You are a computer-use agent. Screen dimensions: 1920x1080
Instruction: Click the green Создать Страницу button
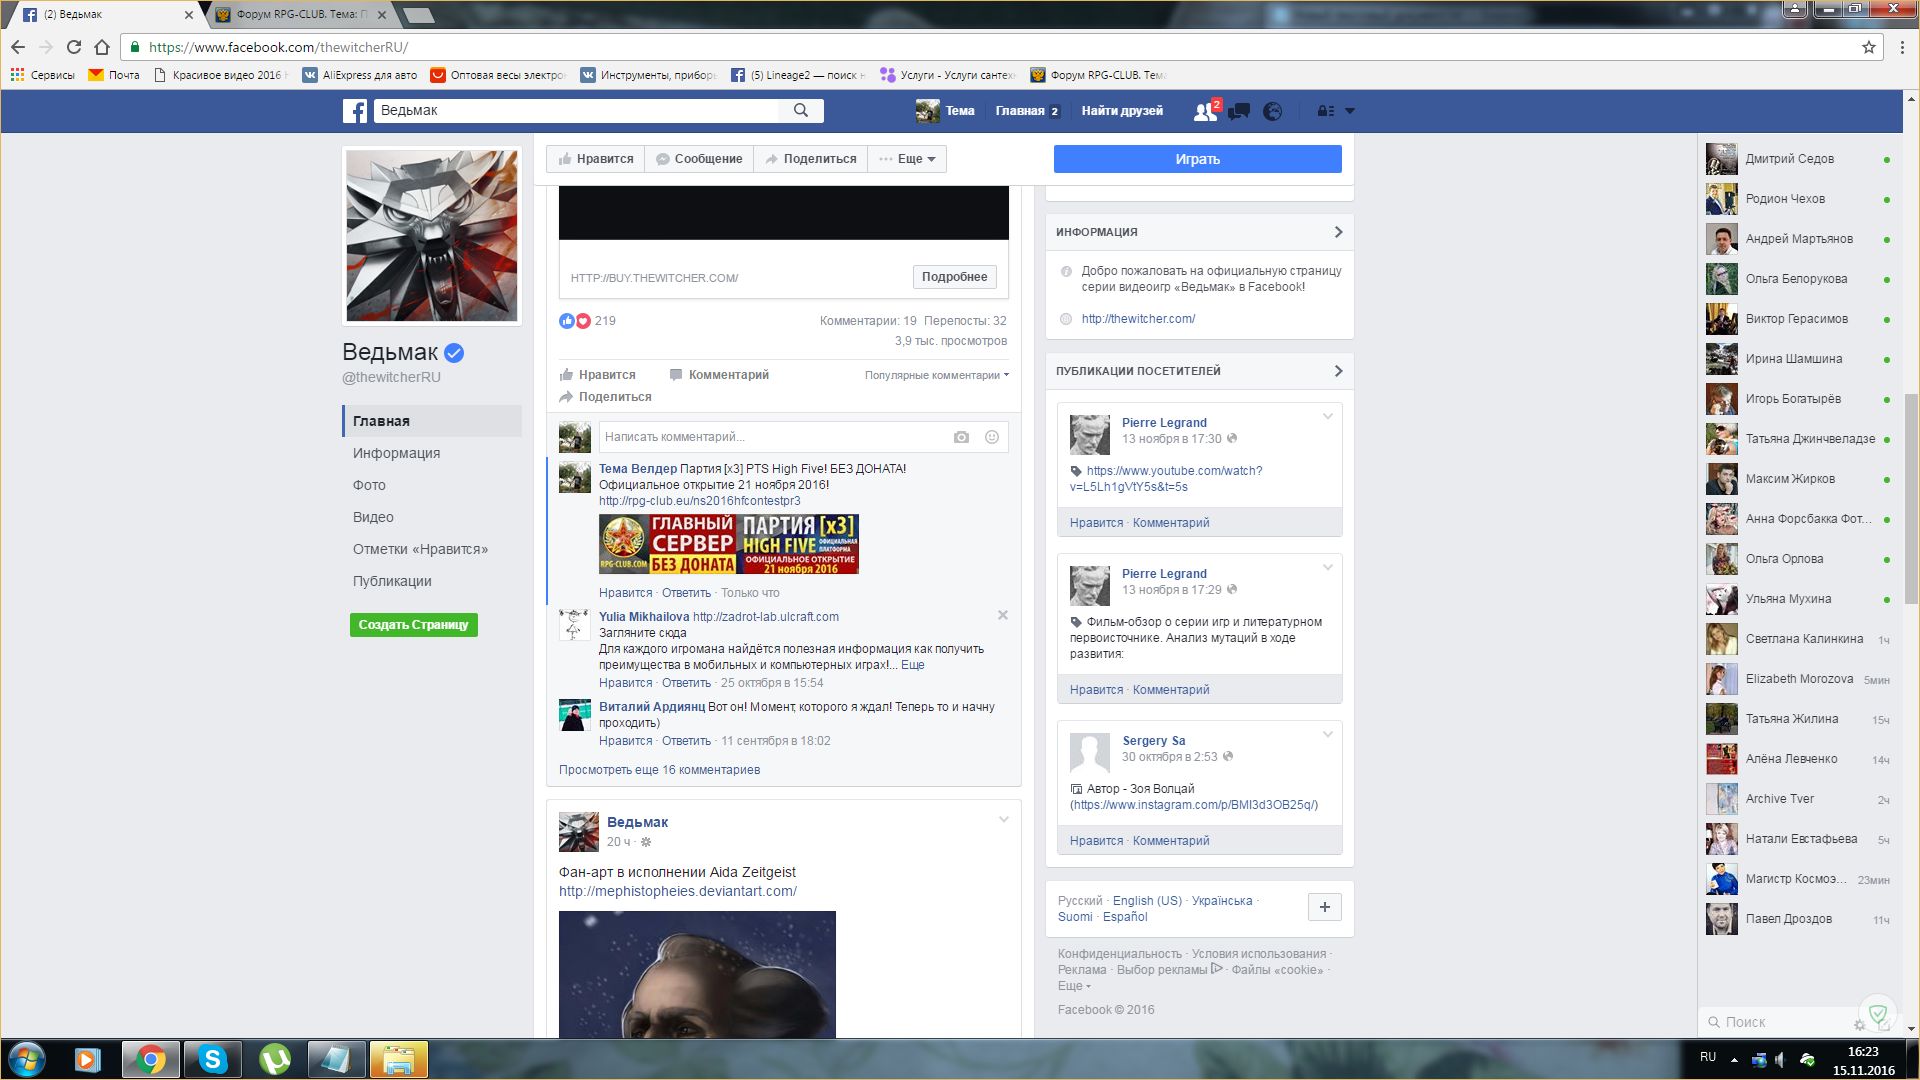pyautogui.click(x=414, y=625)
